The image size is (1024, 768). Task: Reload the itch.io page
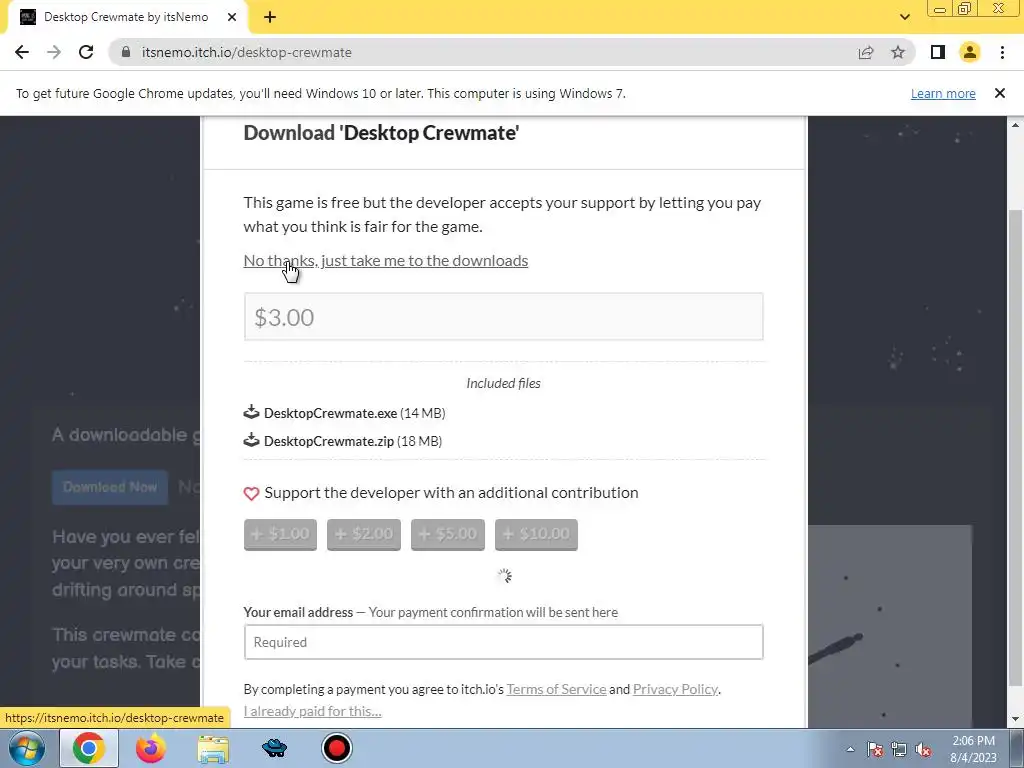pos(86,52)
